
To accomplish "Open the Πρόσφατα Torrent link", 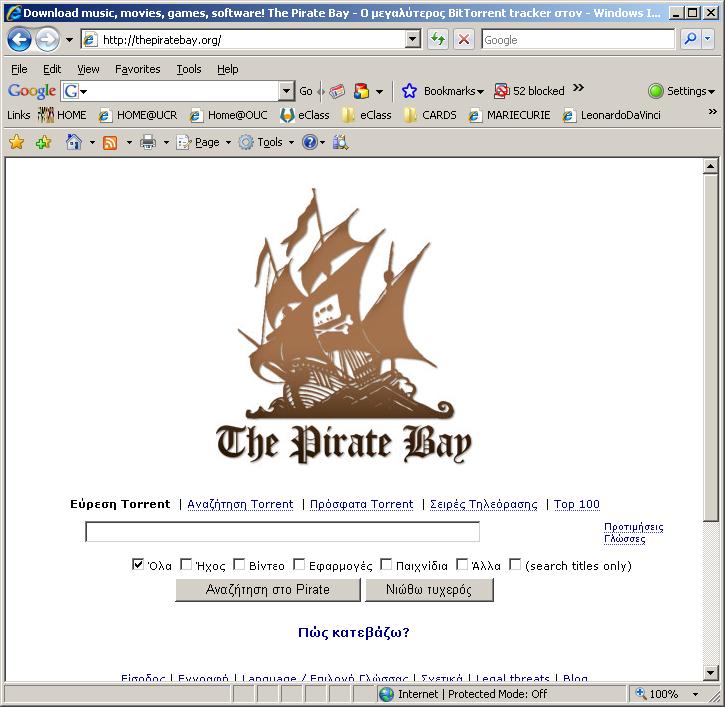I will (x=362, y=504).
